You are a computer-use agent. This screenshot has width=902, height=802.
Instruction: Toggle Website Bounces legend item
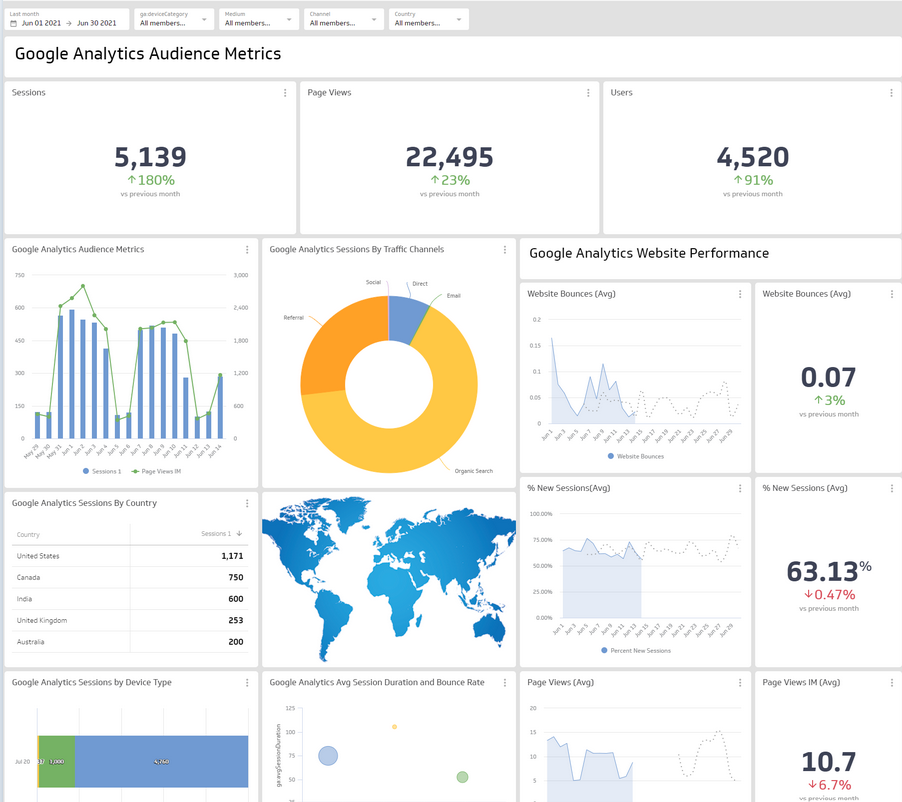636,456
